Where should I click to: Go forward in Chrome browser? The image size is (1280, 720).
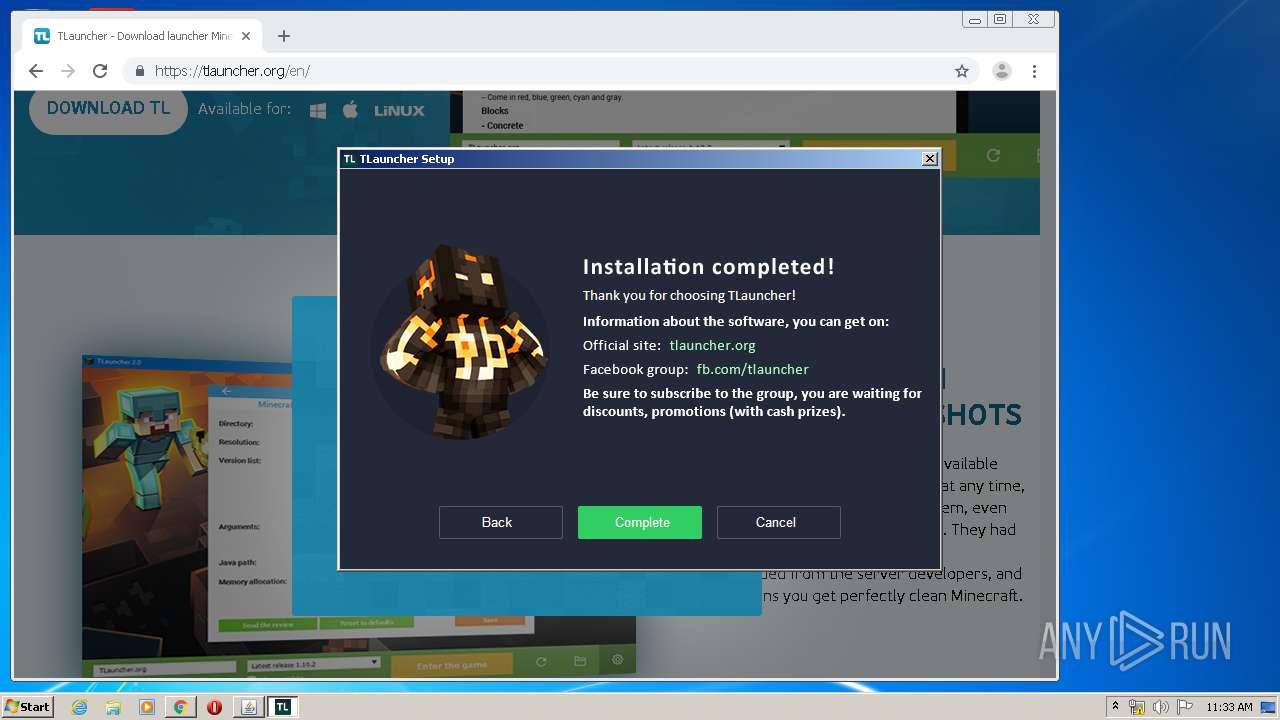(68, 71)
